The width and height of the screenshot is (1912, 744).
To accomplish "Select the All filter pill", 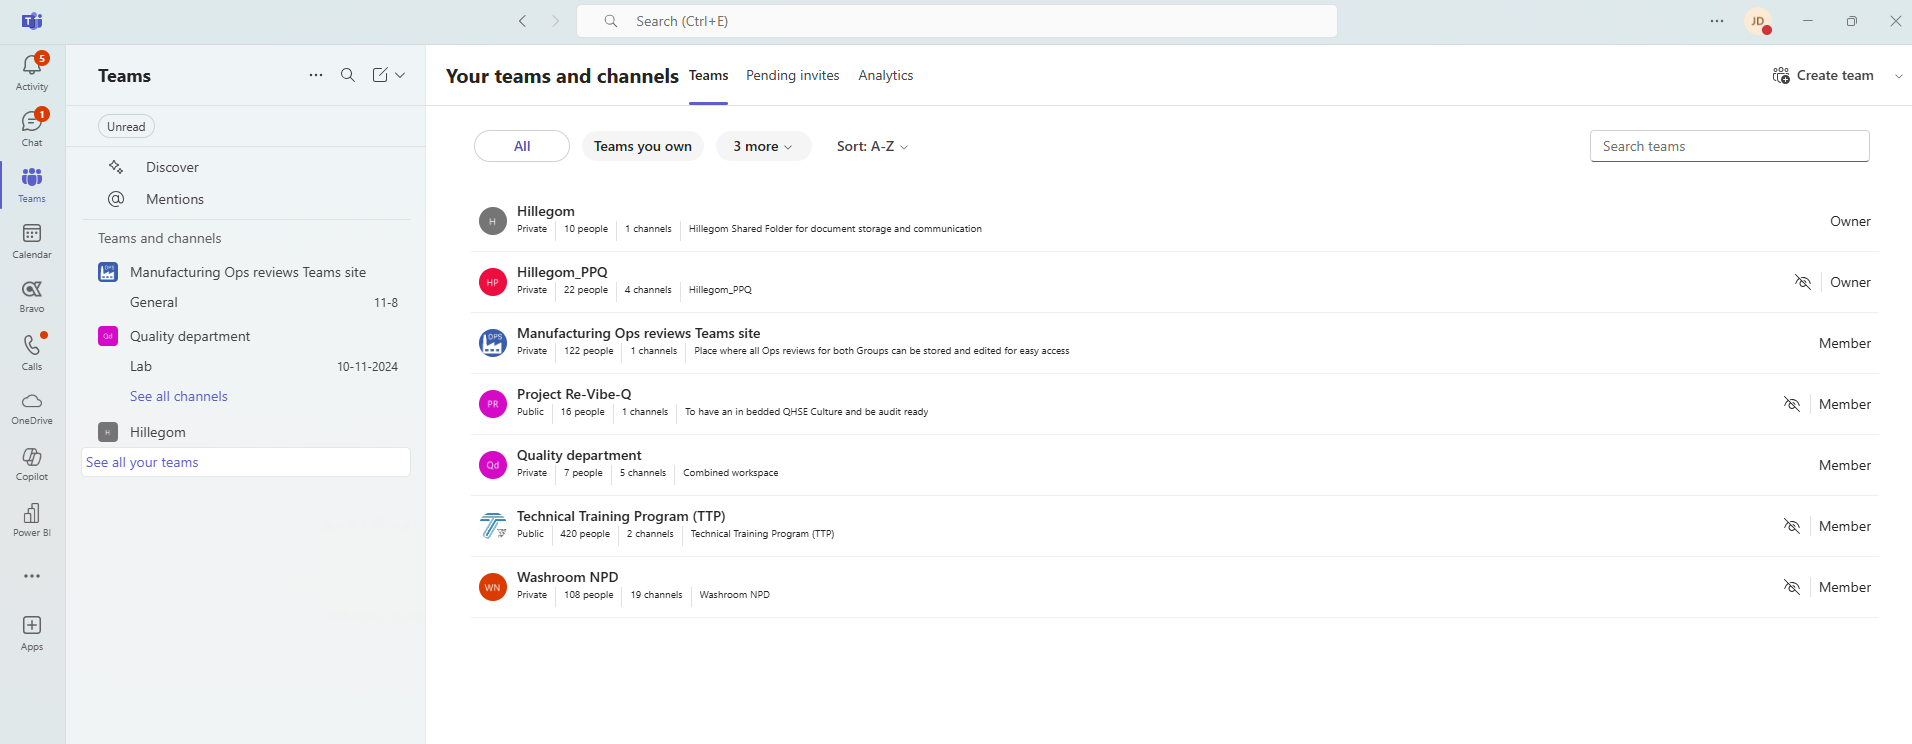I will pyautogui.click(x=522, y=146).
